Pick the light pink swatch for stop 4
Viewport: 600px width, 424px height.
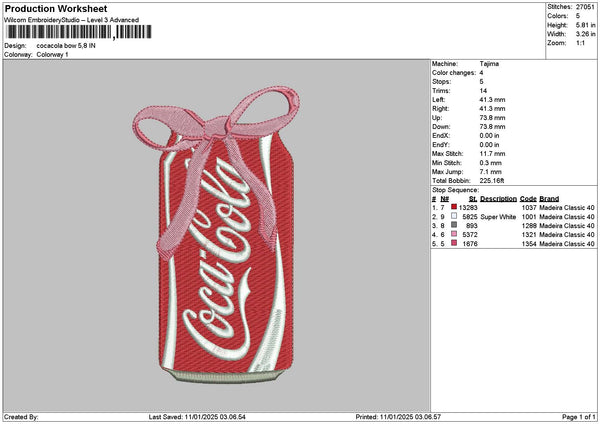[454, 234]
